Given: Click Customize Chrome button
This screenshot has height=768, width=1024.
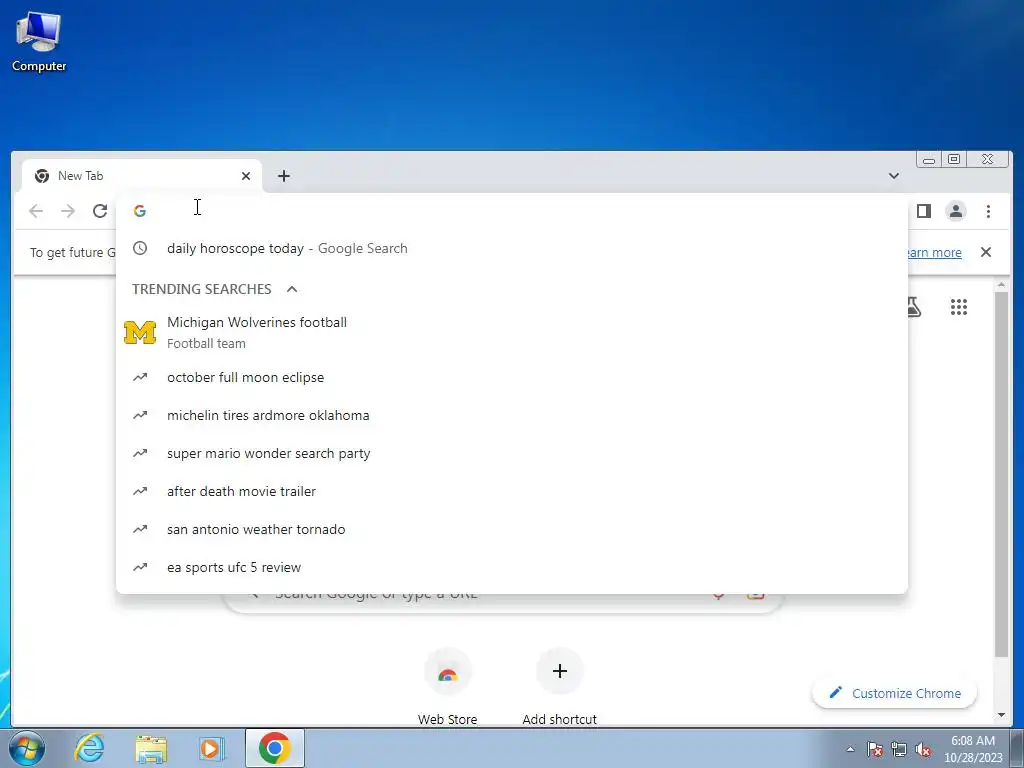Looking at the screenshot, I should point(894,694).
